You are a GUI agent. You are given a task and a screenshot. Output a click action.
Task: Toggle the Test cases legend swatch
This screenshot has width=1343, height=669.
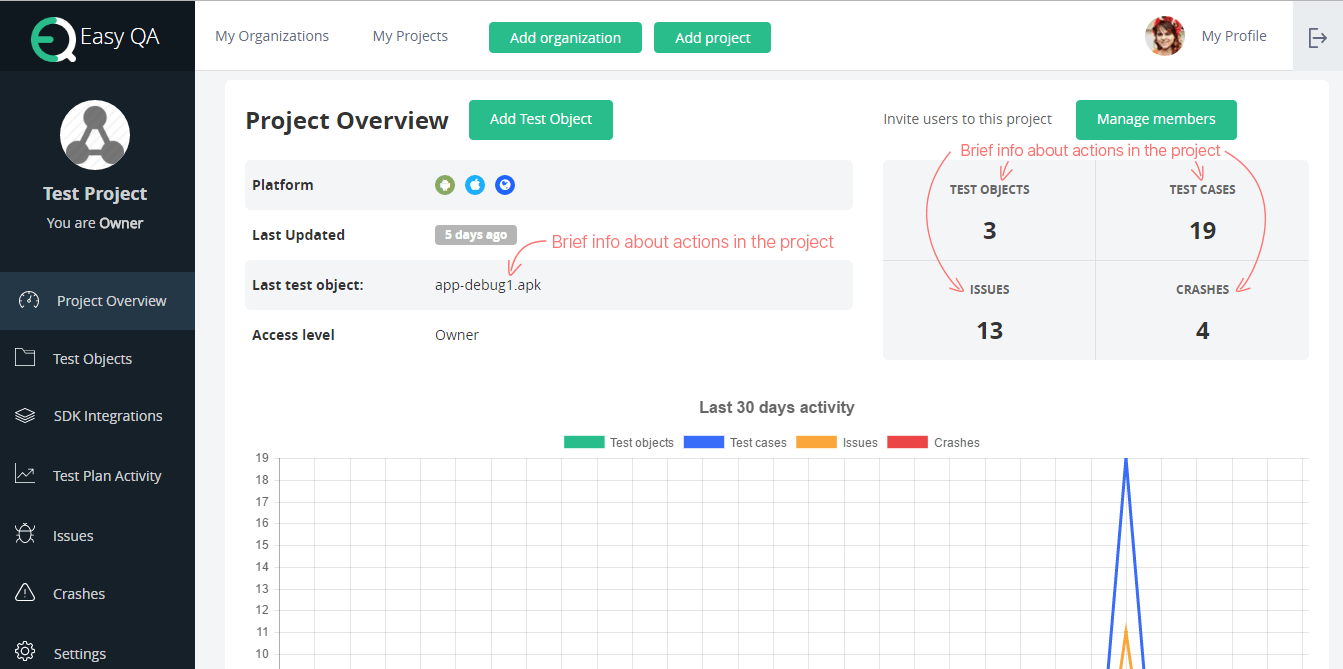[x=704, y=442]
